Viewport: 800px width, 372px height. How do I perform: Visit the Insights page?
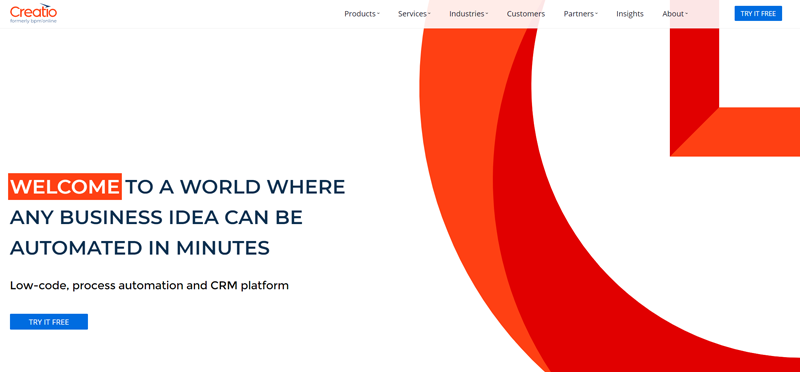pyautogui.click(x=630, y=14)
